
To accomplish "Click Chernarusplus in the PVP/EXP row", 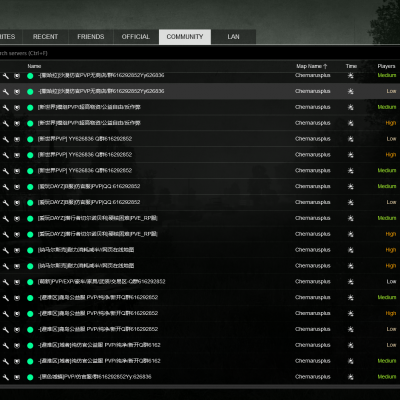I will 312,282.
